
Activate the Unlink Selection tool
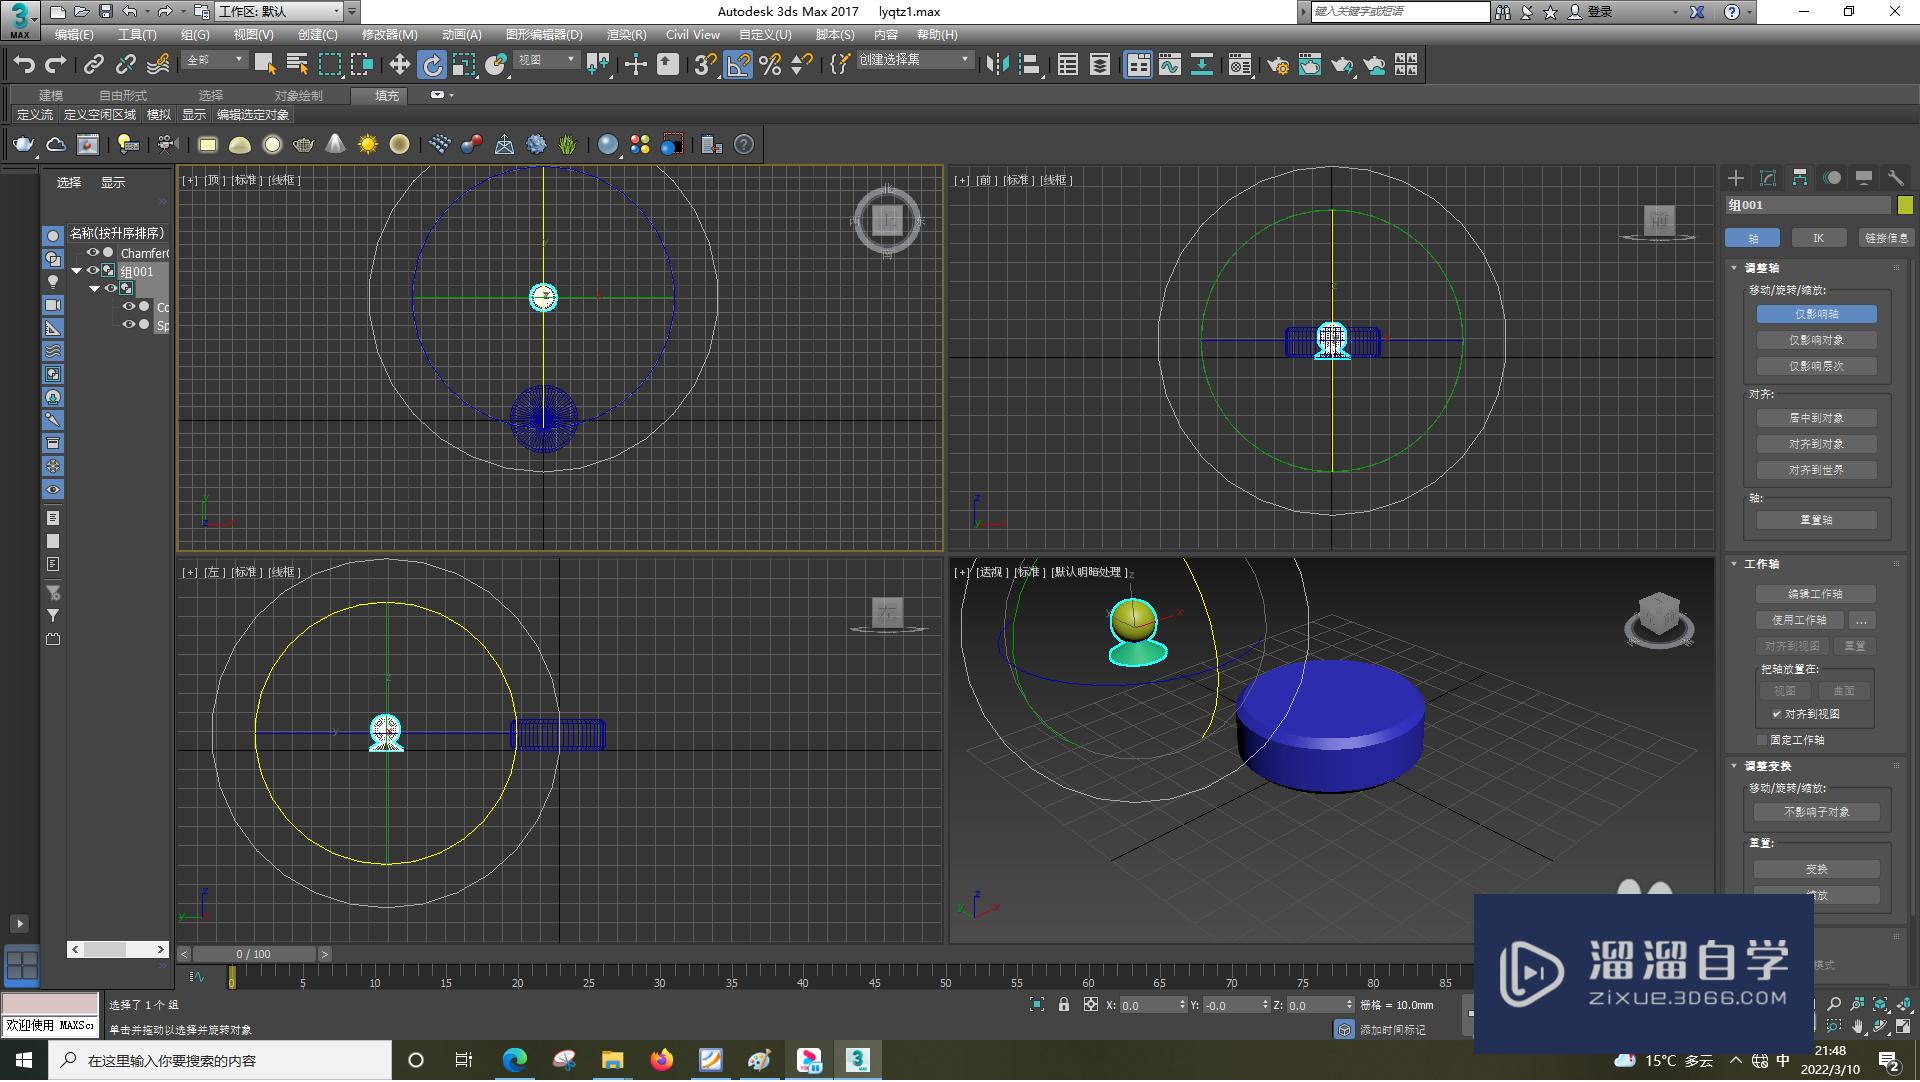[125, 65]
